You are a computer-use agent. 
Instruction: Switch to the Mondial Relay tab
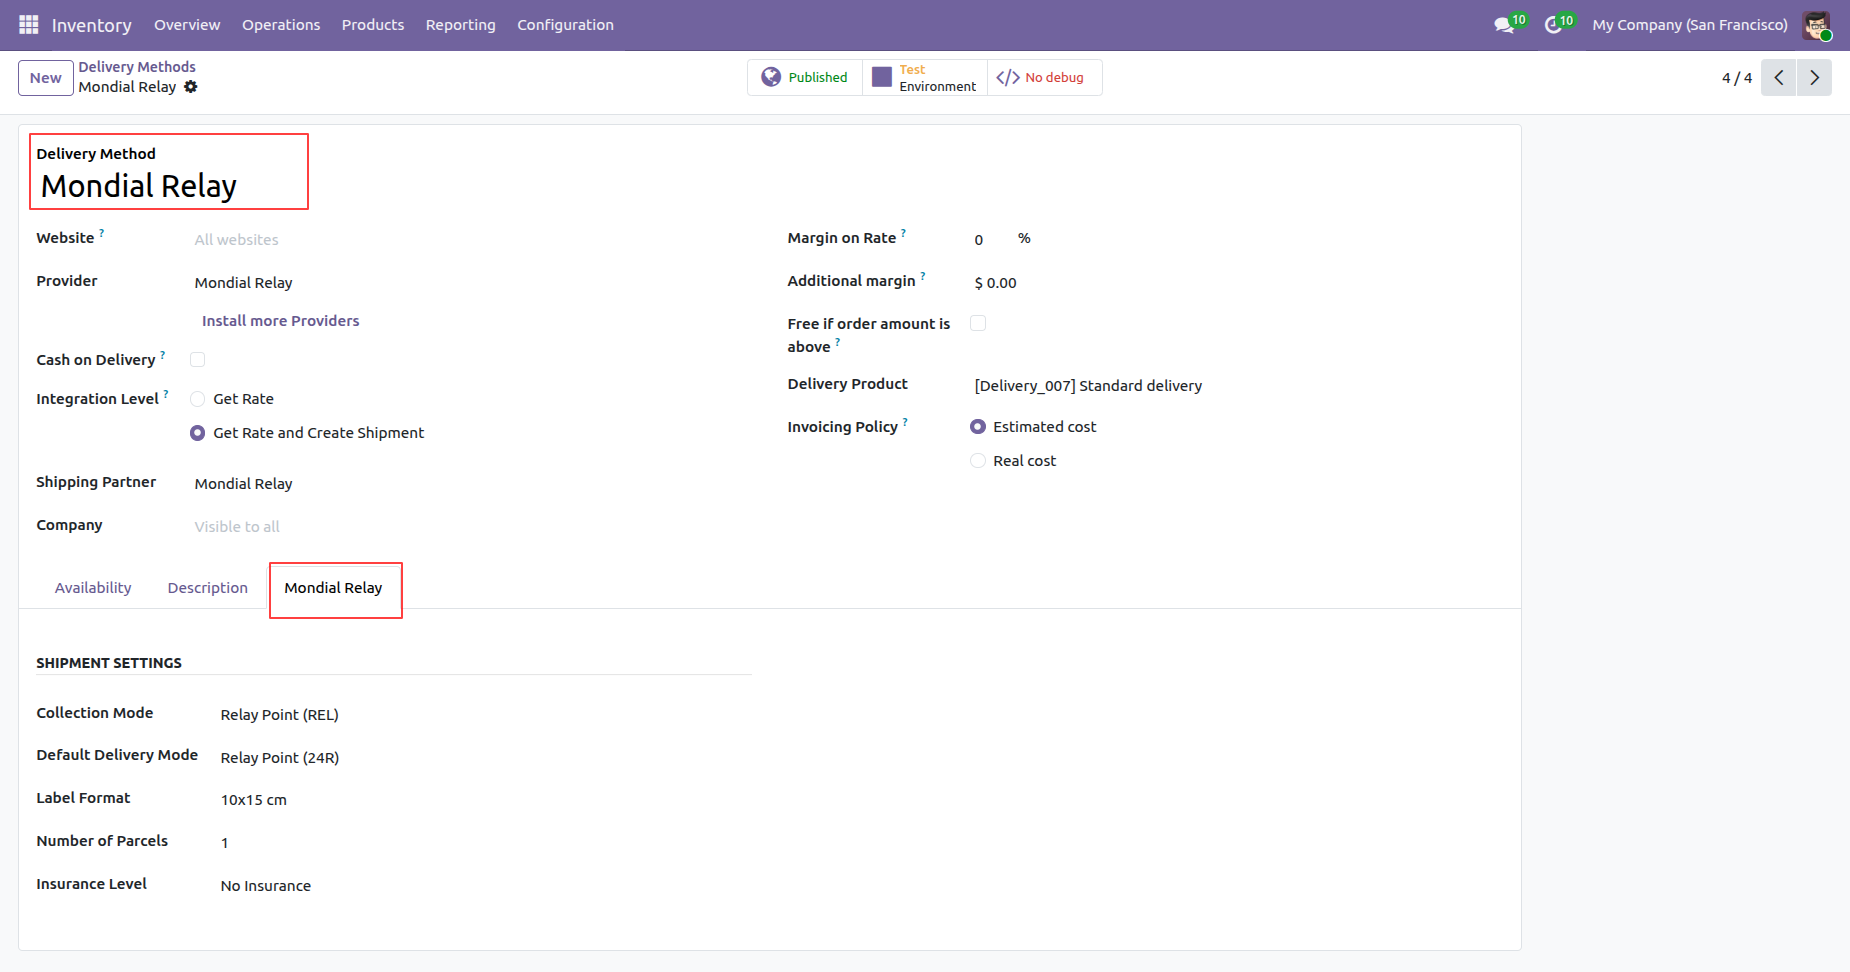coord(333,588)
